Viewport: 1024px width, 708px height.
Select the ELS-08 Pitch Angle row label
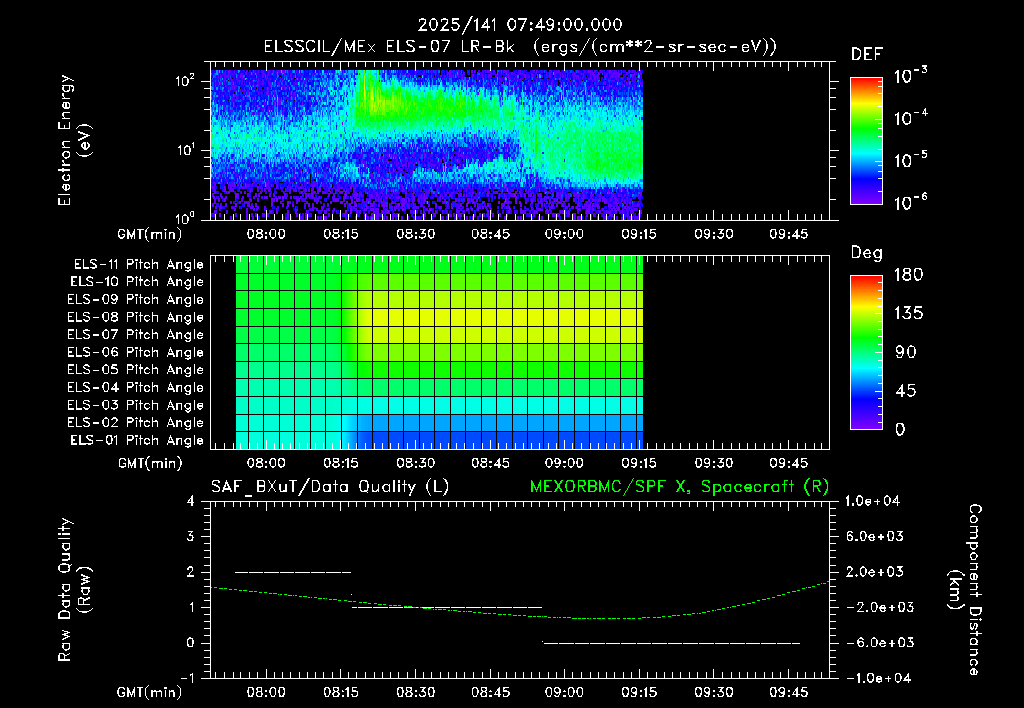coord(136,317)
